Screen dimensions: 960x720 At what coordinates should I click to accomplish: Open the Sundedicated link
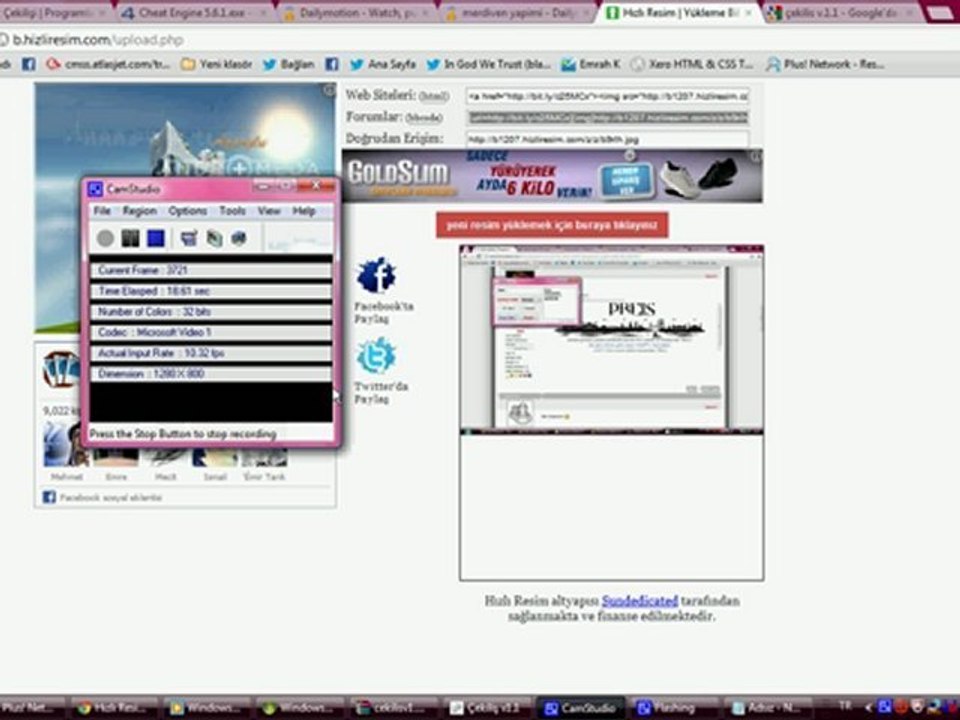click(640, 601)
